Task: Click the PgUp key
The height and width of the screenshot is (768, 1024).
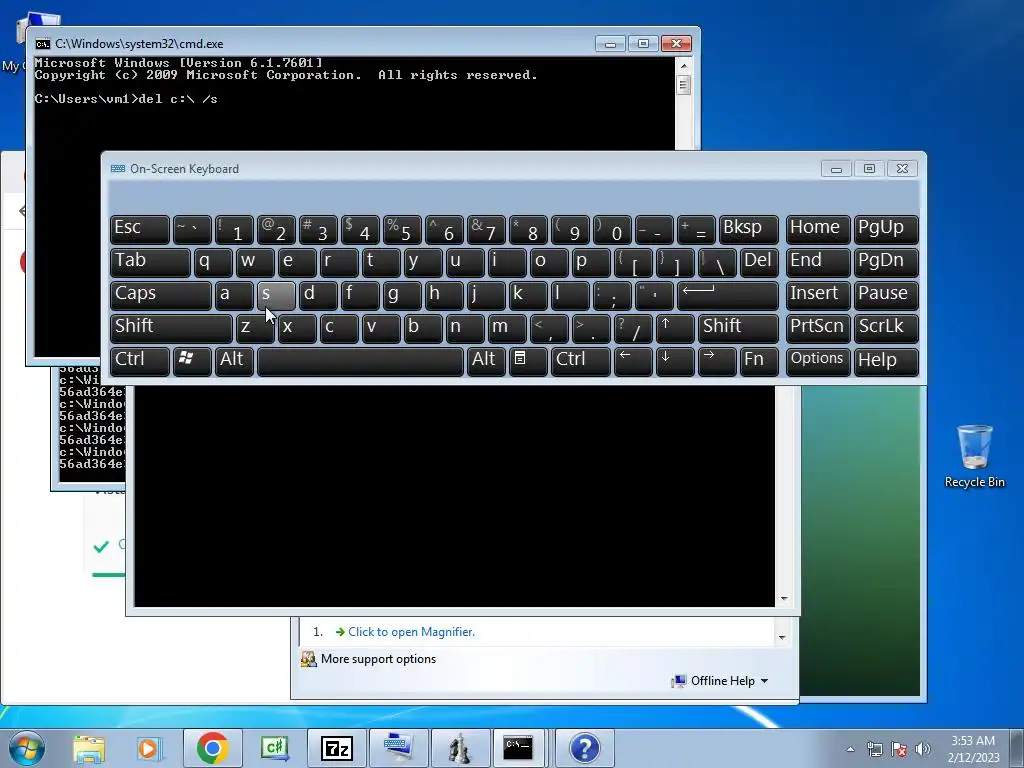Action: (886, 229)
